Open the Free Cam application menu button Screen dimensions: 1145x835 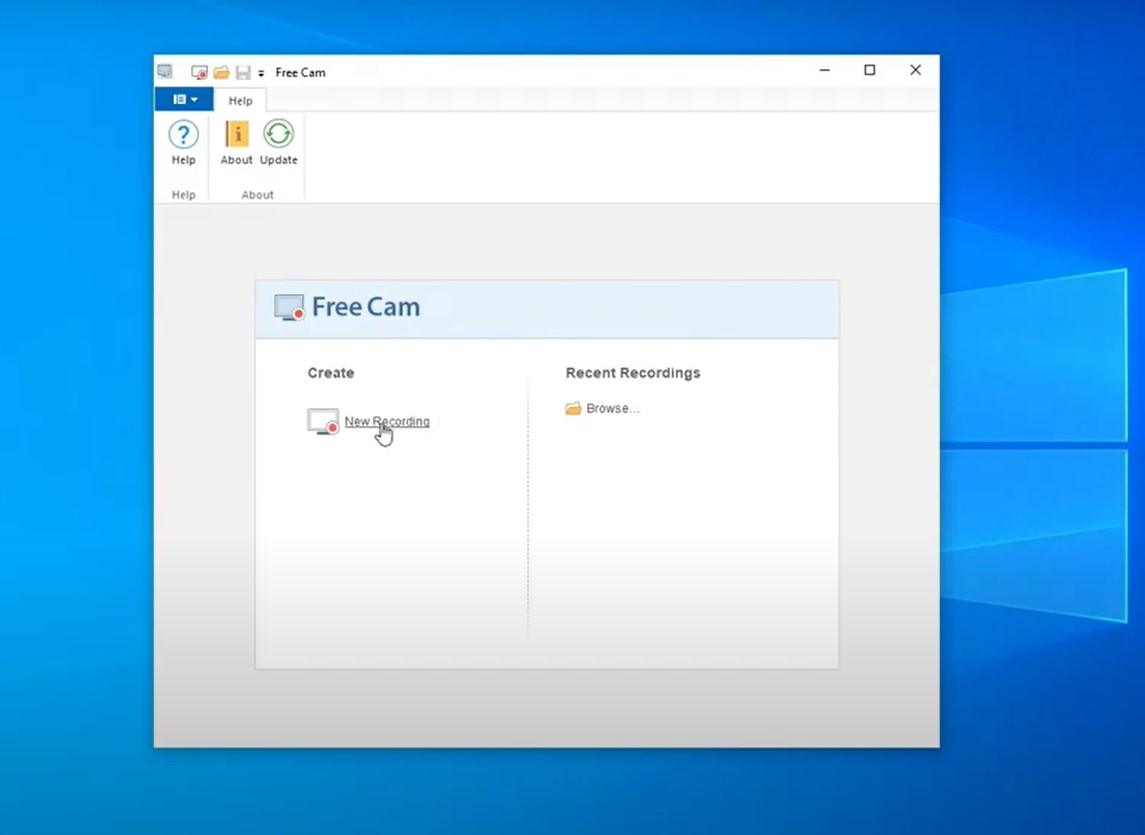point(183,99)
